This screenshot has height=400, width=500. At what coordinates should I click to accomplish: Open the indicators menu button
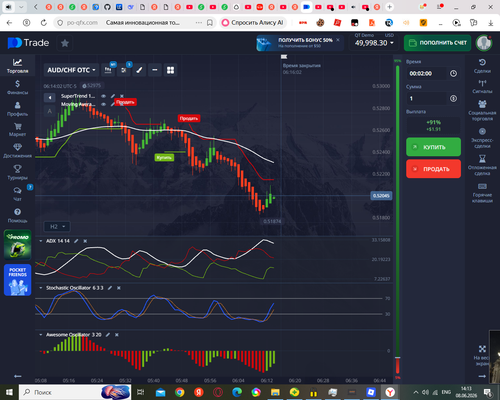pyautogui.click(x=124, y=70)
